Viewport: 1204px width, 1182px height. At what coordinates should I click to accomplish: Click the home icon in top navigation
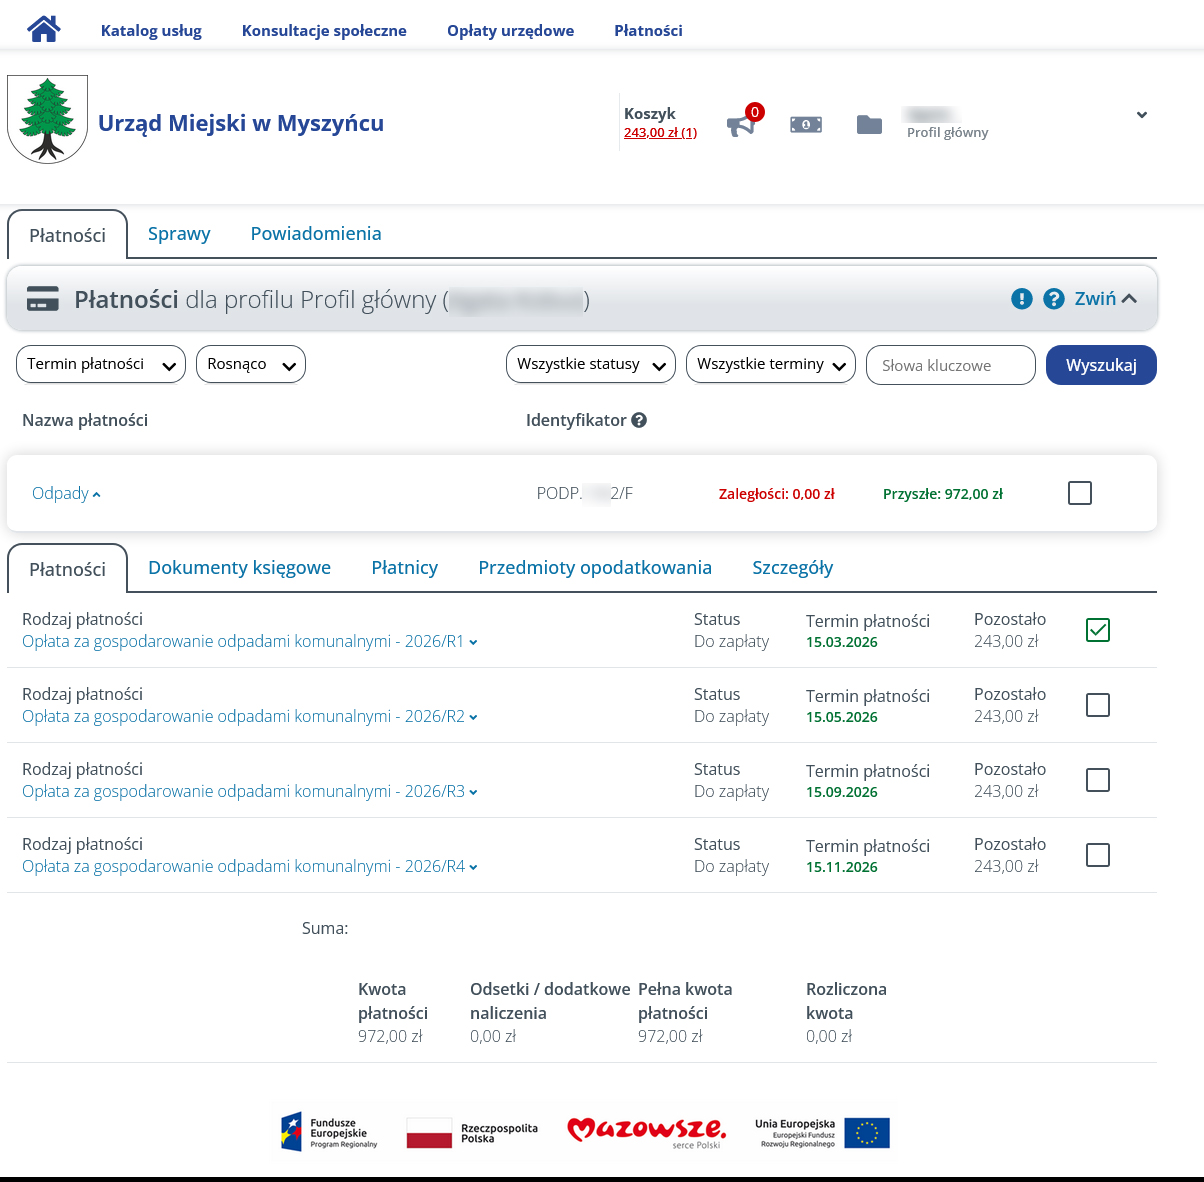click(x=44, y=29)
